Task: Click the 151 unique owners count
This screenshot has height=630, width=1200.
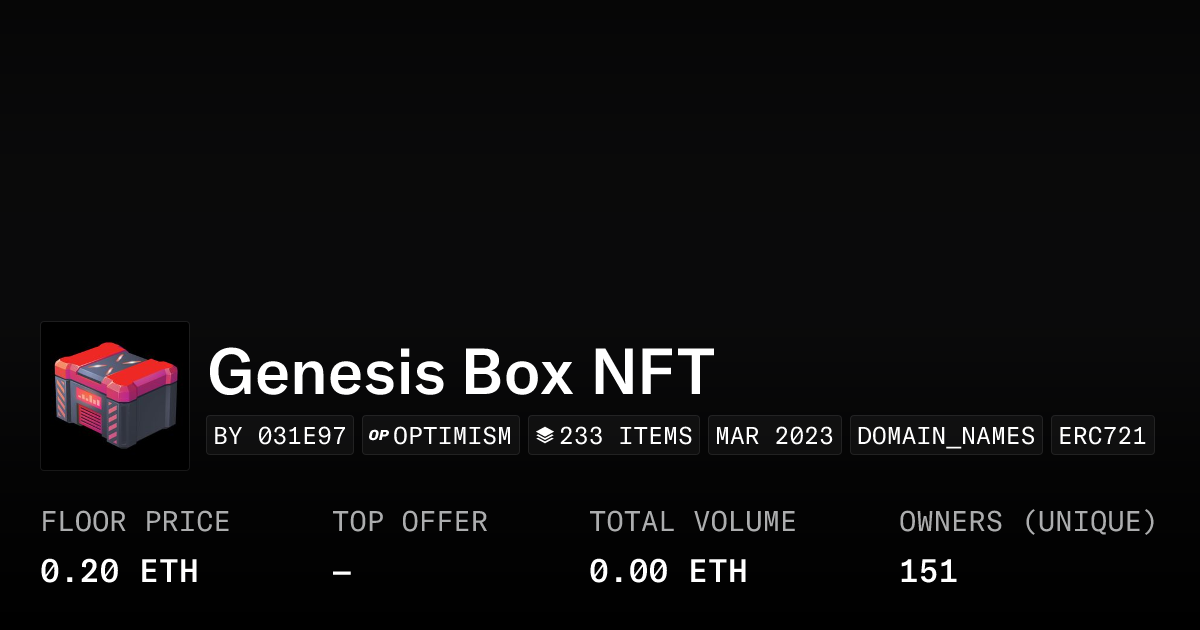Action: [928, 572]
